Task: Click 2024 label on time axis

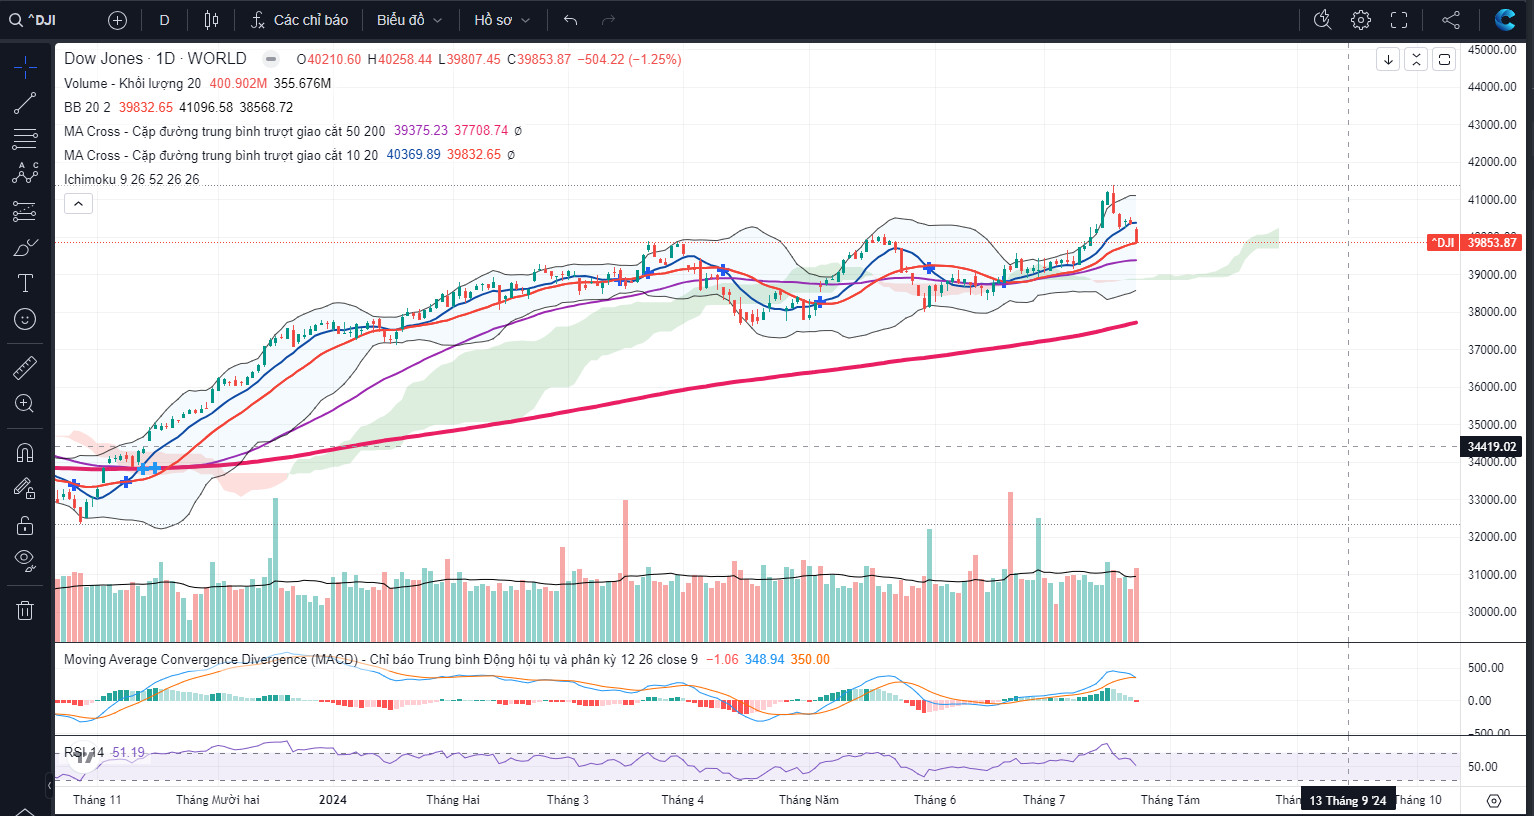Action: click(333, 800)
